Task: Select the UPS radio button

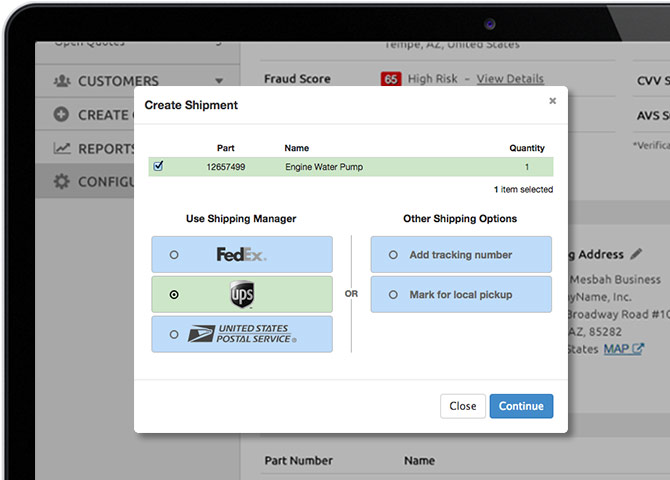Action: click(174, 294)
